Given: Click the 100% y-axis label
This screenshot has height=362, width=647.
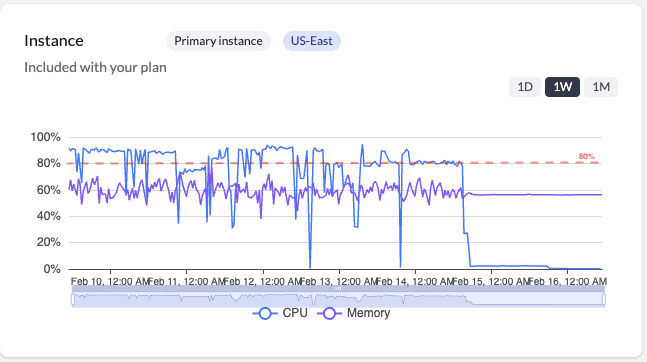Looking at the screenshot, I should 45,137.
